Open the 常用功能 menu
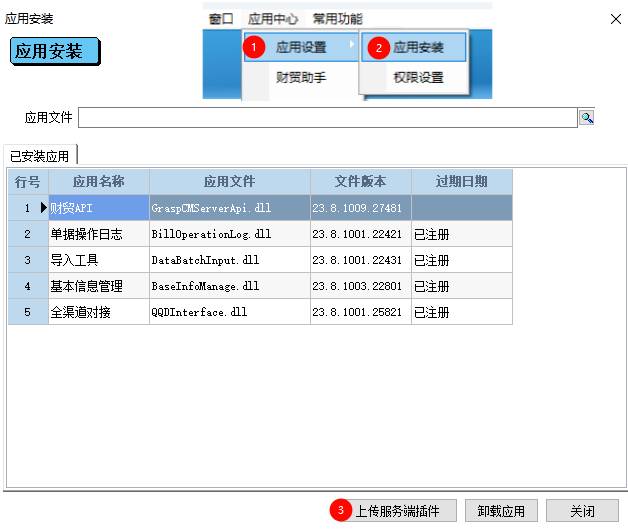The image size is (628, 530). point(337,19)
